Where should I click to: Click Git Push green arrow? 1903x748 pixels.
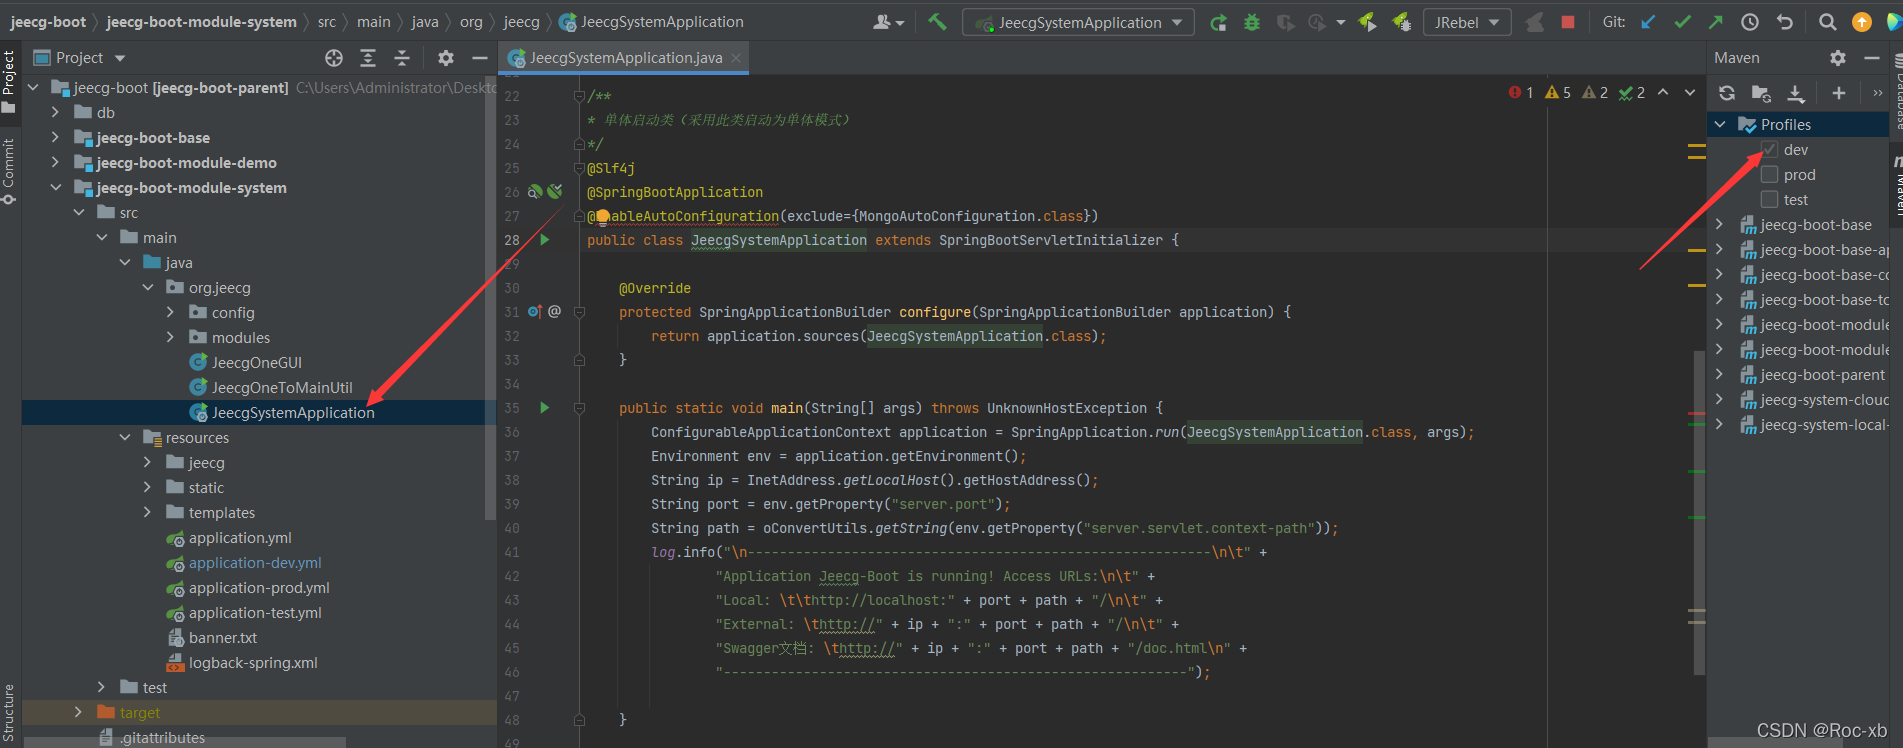click(x=1716, y=22)
